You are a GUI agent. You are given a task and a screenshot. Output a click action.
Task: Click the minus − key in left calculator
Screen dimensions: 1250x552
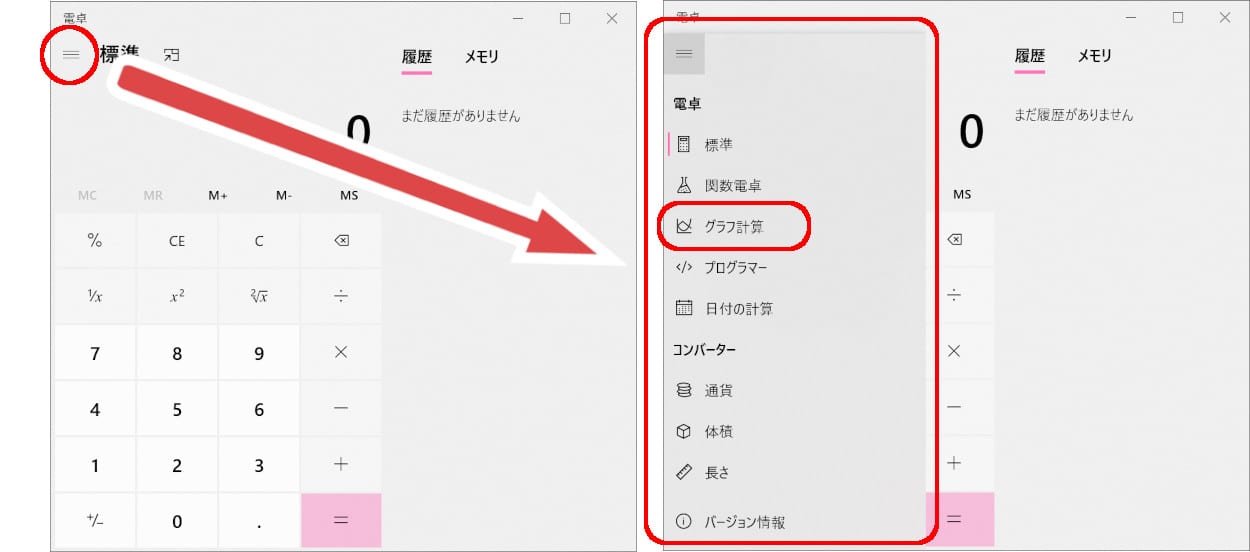click(x=341, y=409)
